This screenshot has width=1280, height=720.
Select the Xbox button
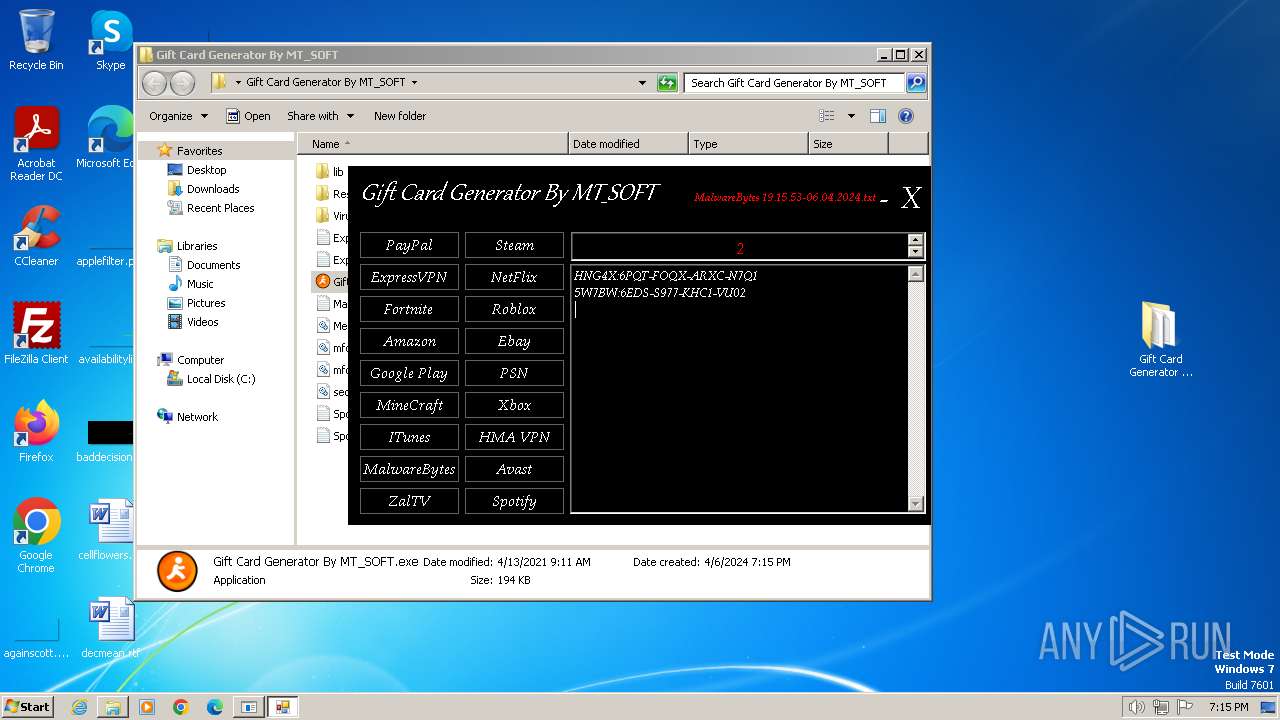(514, 405)
